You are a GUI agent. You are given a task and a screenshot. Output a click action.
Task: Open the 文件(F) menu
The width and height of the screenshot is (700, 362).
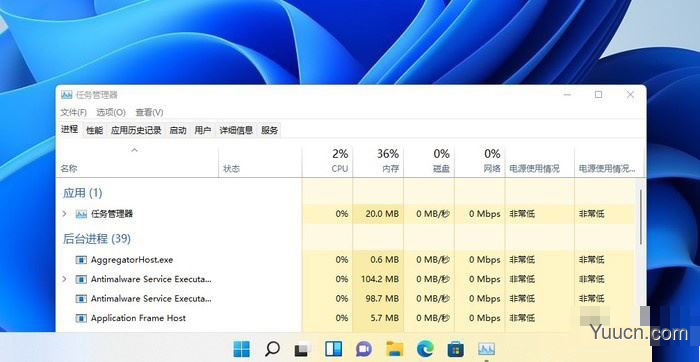(74, 112)
